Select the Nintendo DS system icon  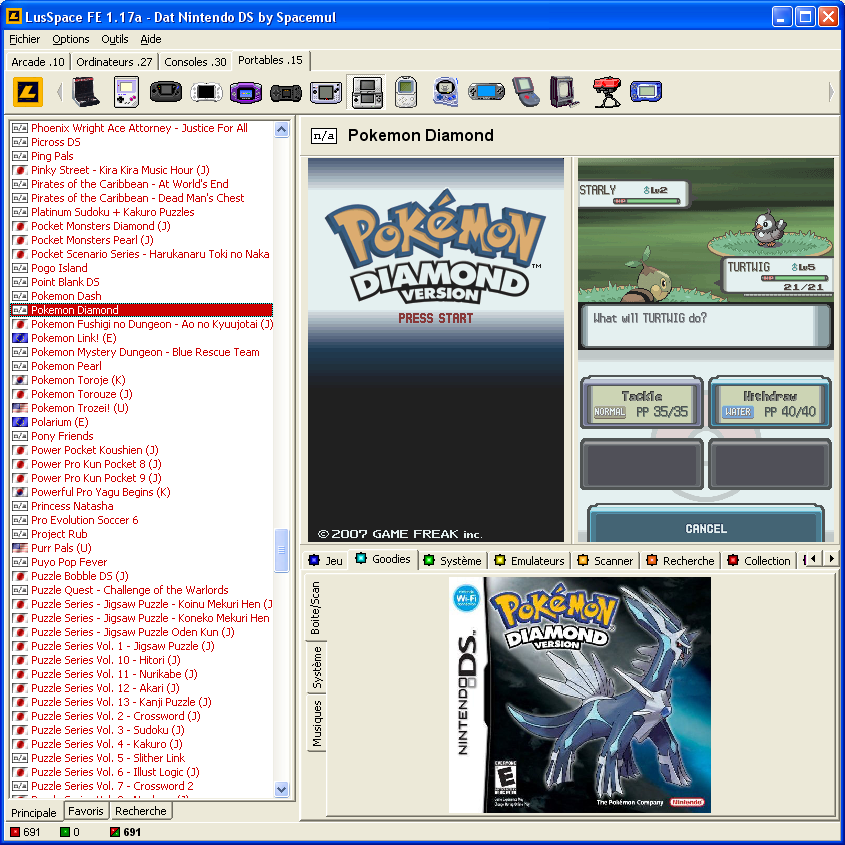(x=366, y=92)
